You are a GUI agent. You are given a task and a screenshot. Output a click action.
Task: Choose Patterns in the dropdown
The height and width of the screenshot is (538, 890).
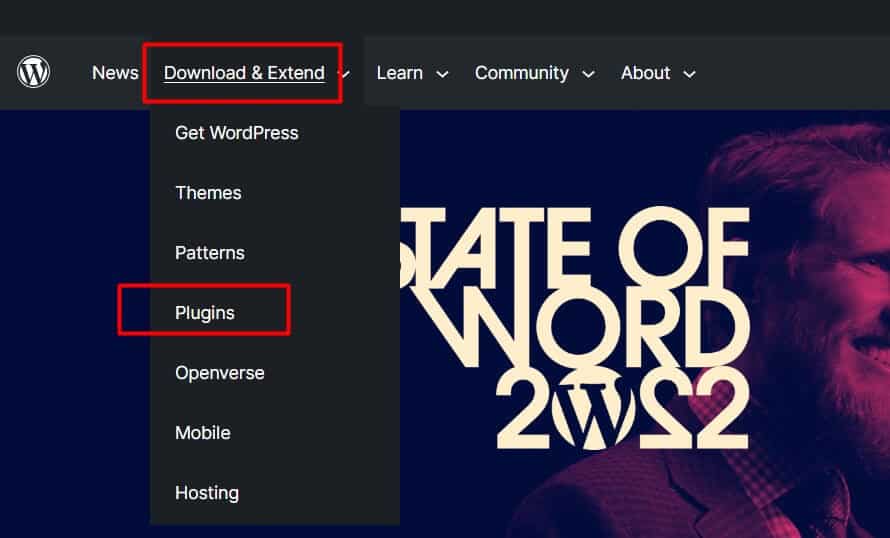pos(210,253)
